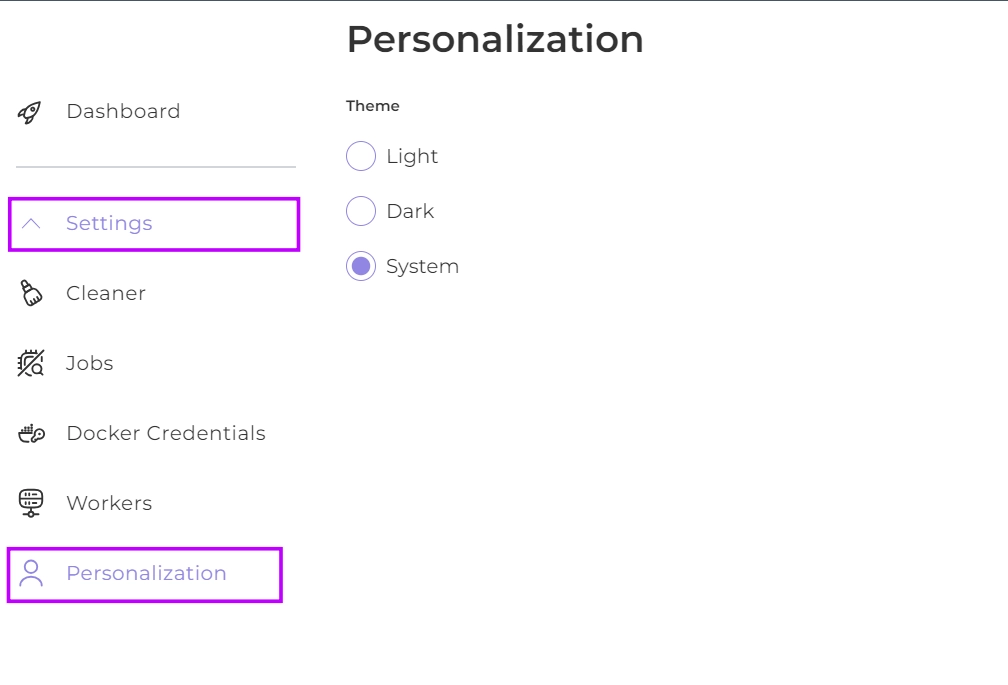Go to the Cleaner settings page

106,293
